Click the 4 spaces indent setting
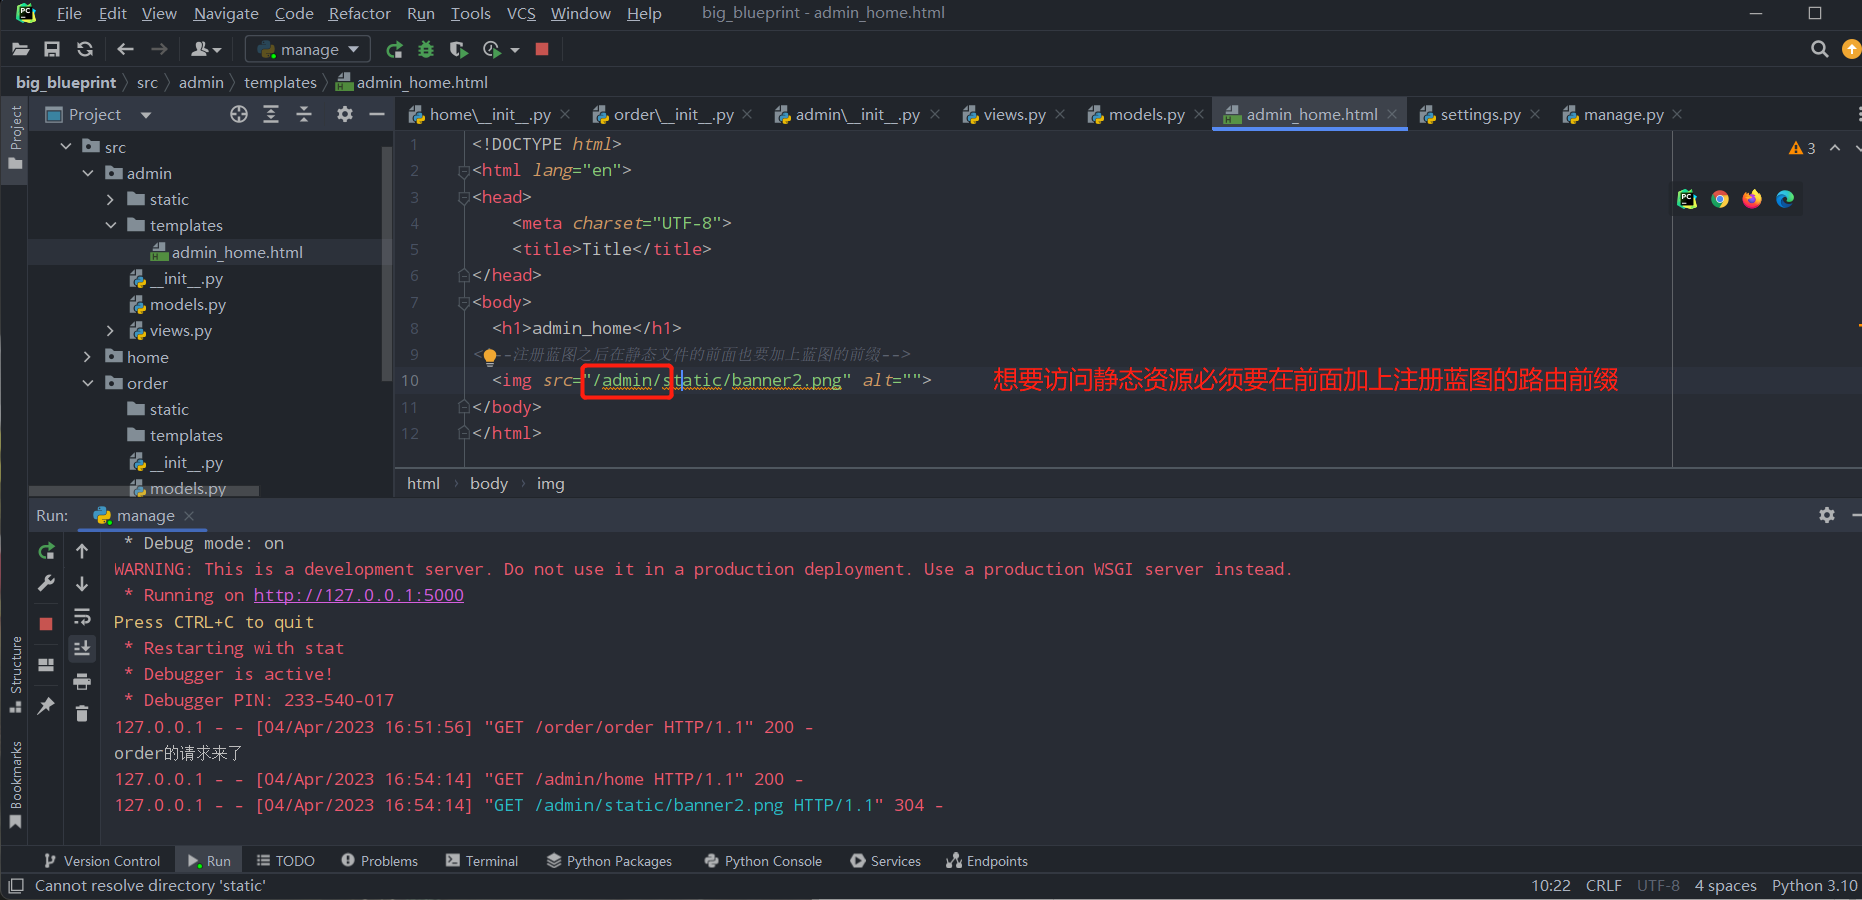Image resolution: width=1862 pixels, height=900 pixels. [x=1726, y=886]
